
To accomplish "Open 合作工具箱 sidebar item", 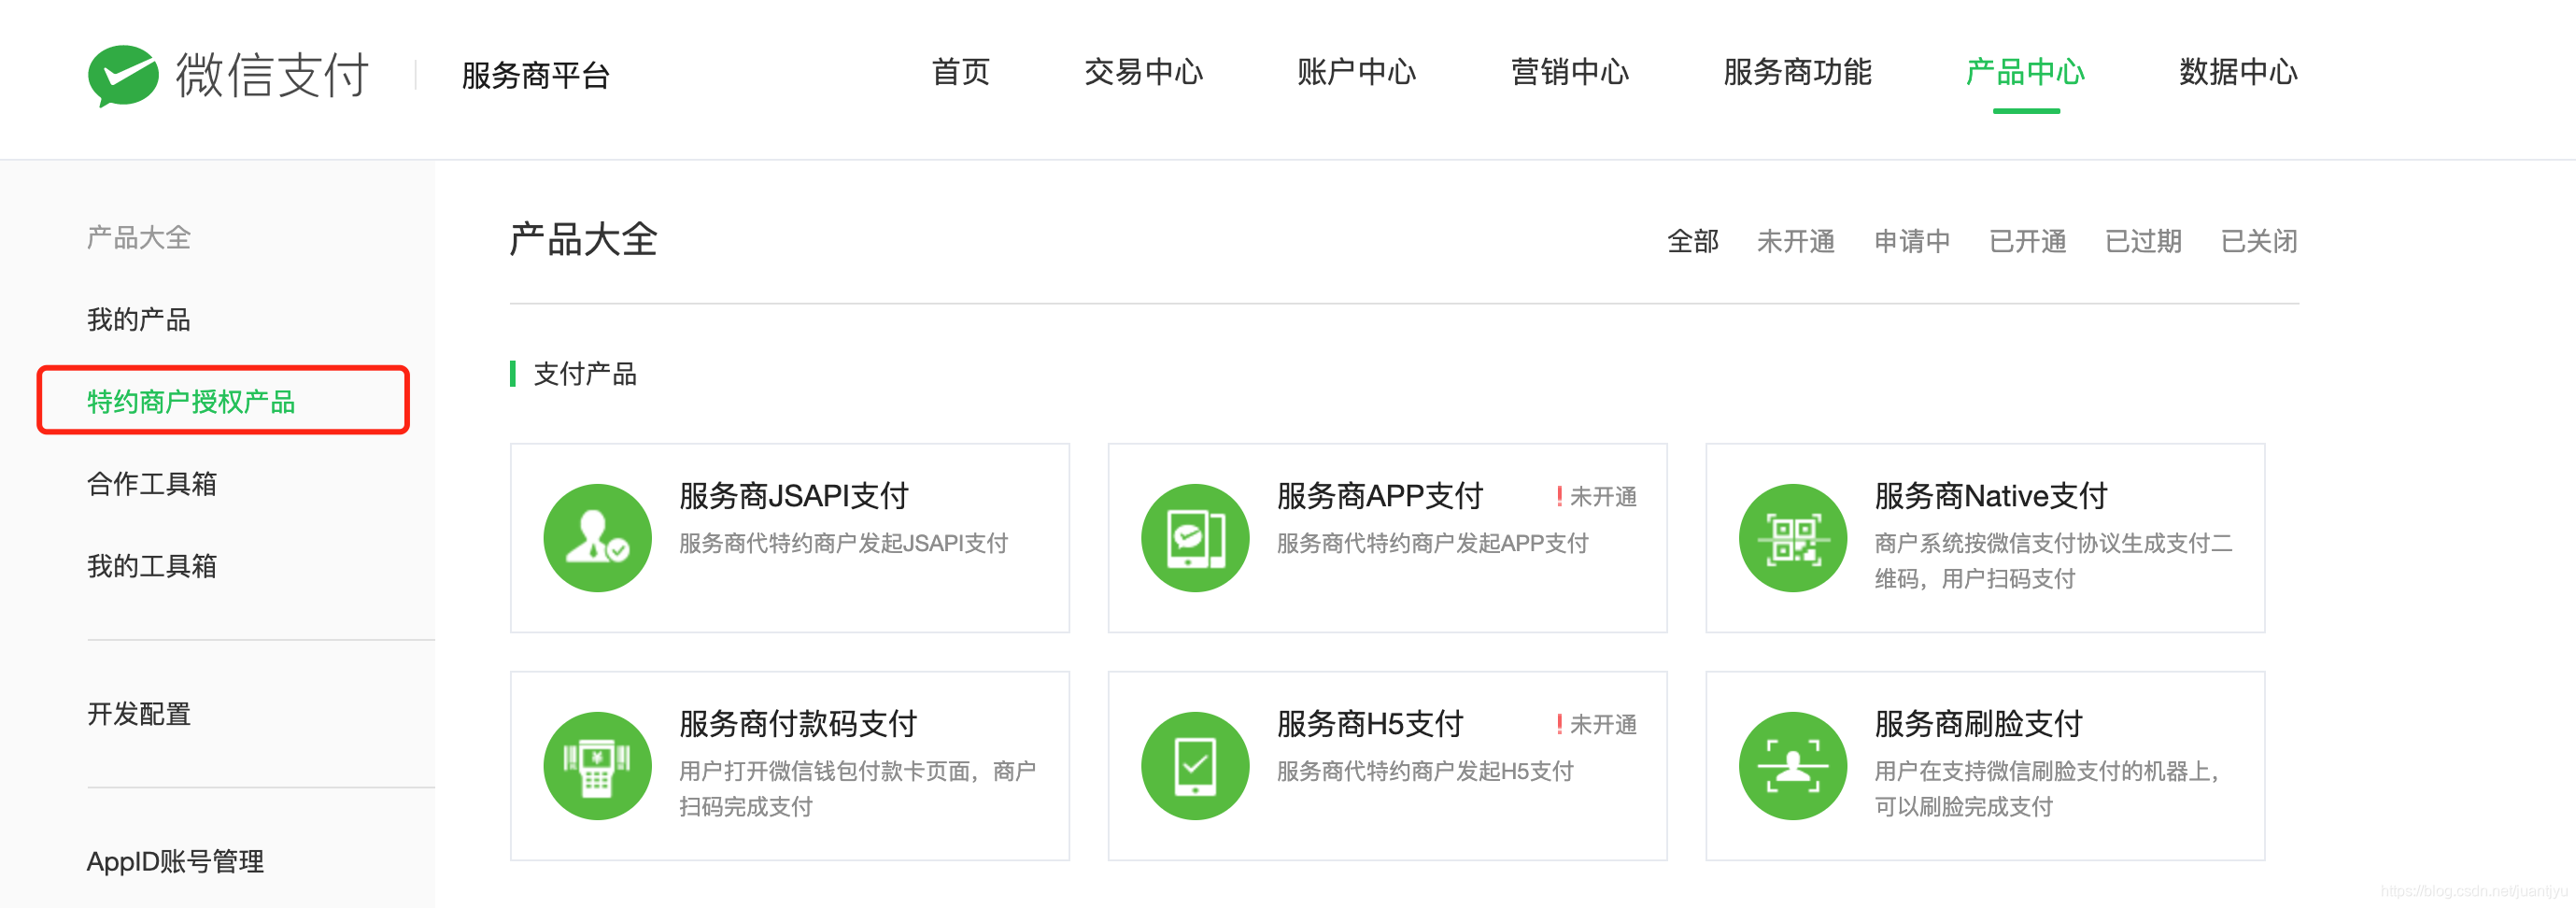I will click(152, 484).
